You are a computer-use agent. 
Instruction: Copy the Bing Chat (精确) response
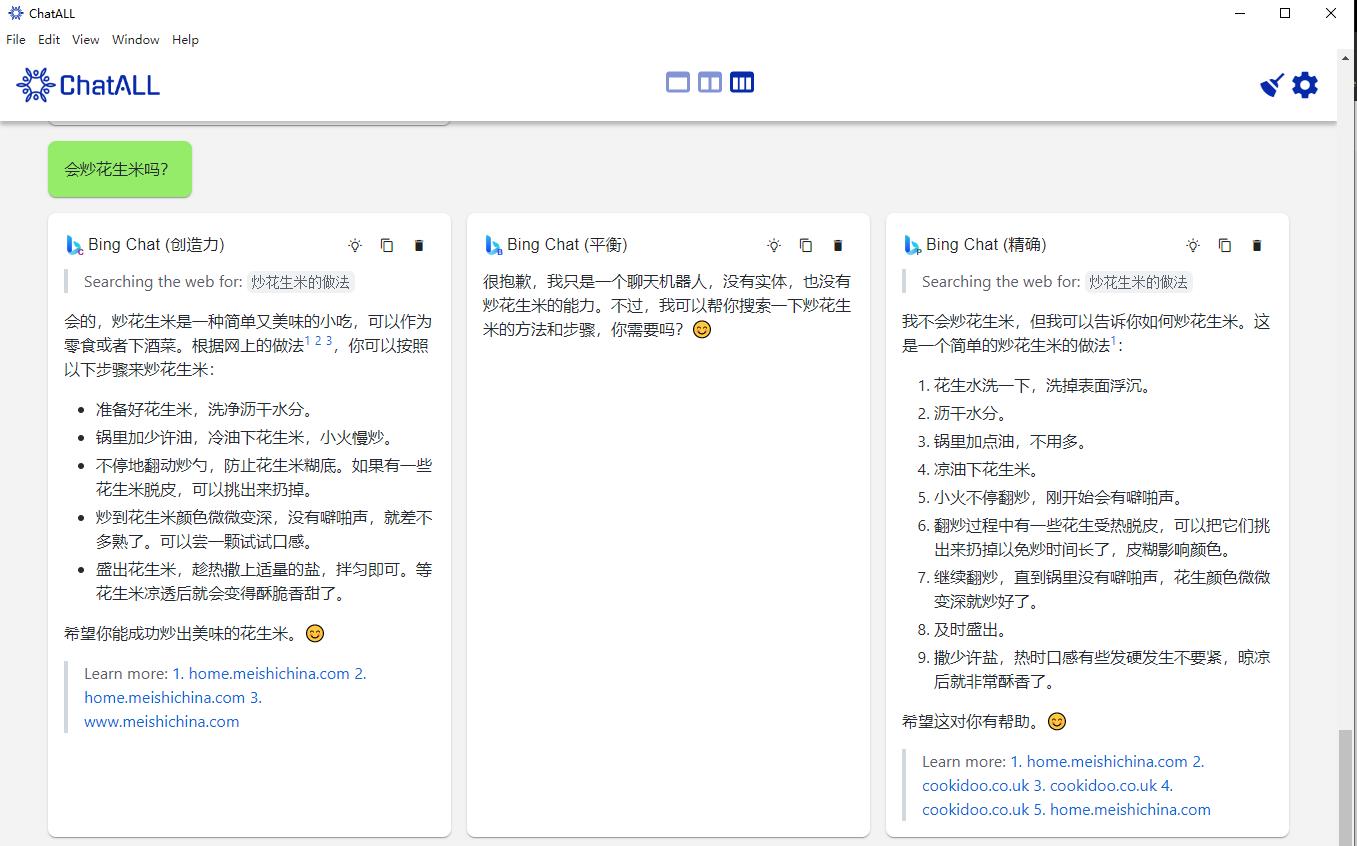1225,245
